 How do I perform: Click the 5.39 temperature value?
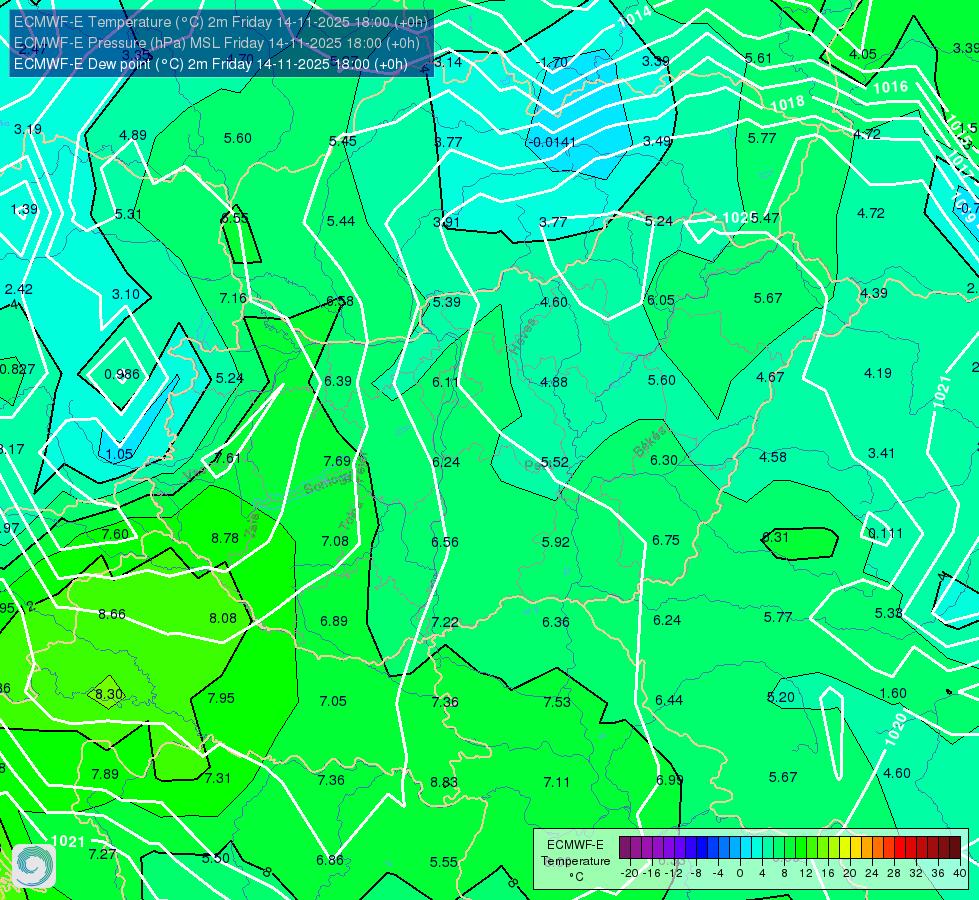point(446,302)
